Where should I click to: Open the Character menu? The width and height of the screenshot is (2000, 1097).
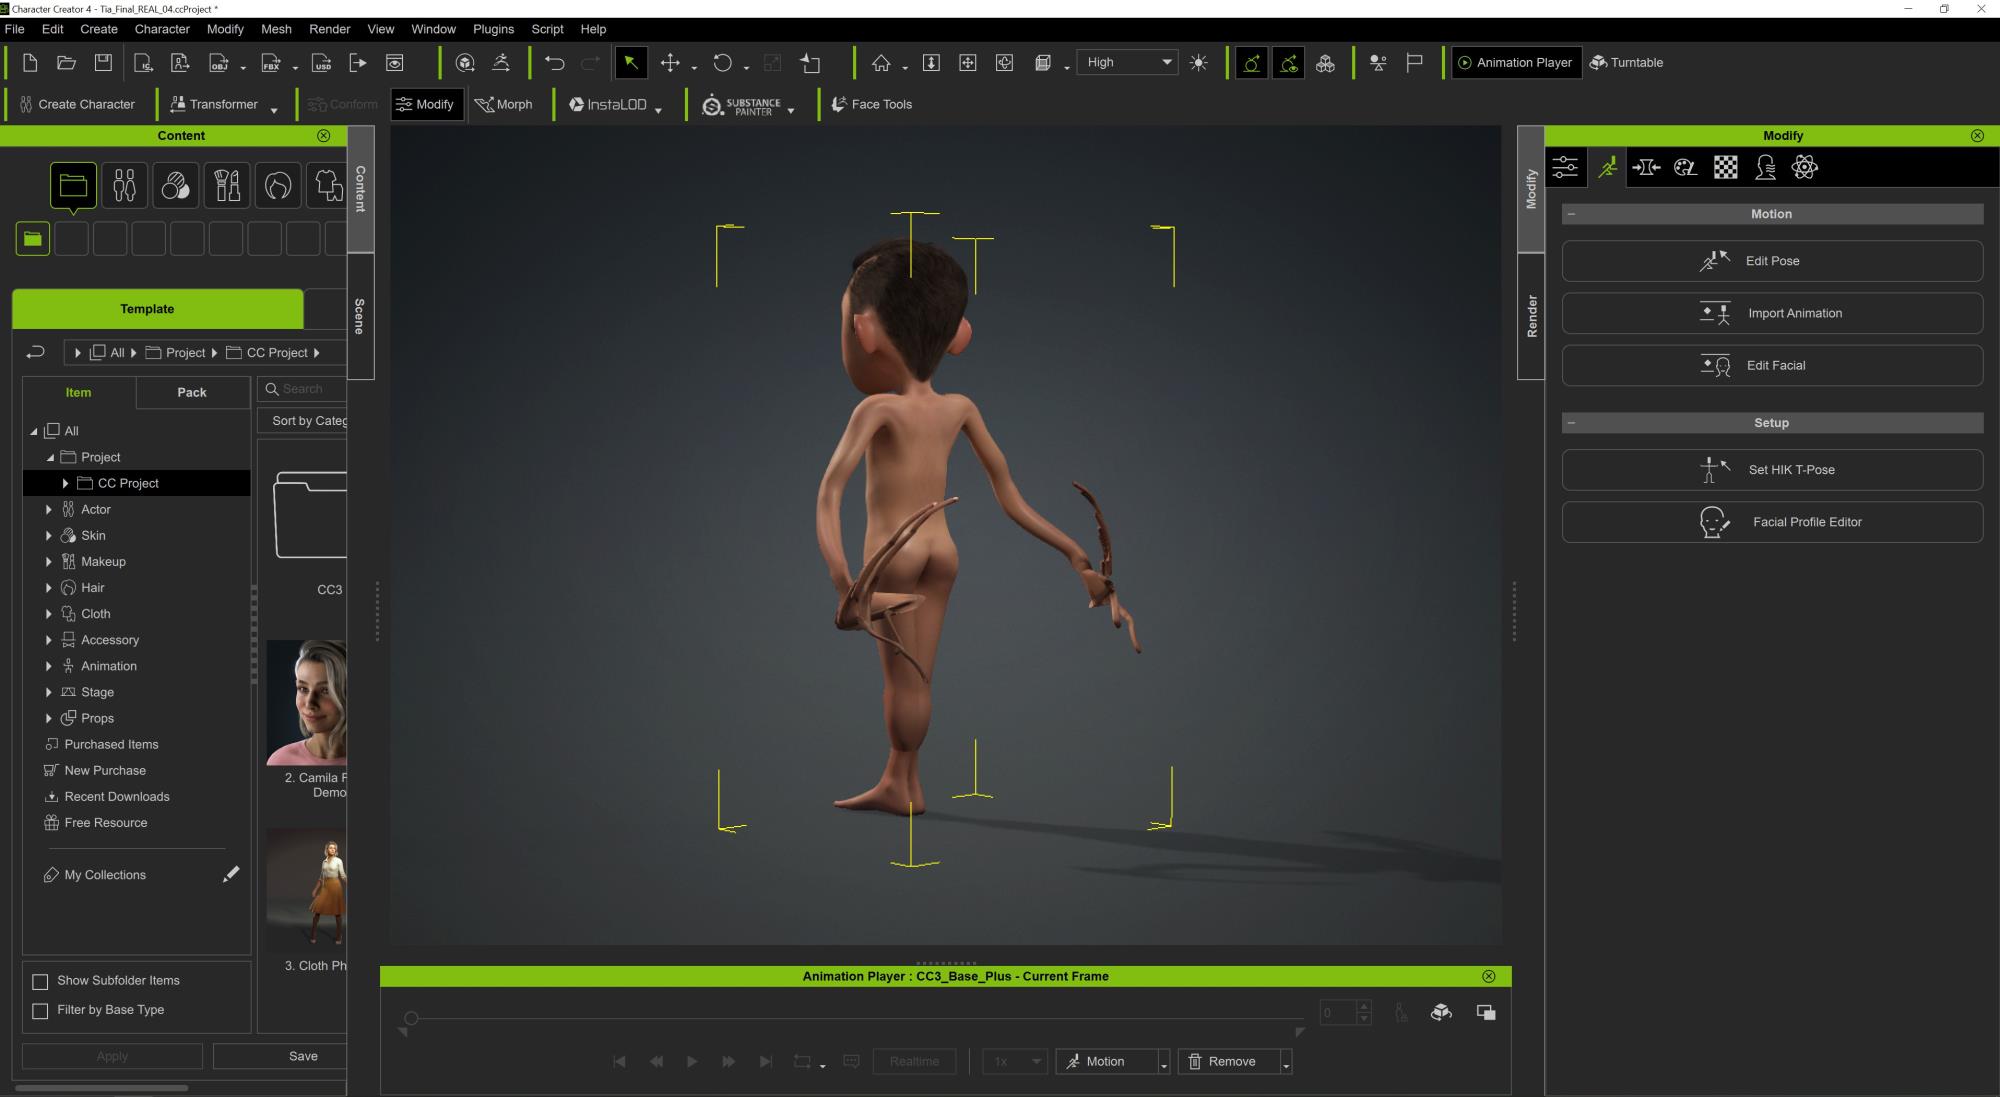click(162, 29)
